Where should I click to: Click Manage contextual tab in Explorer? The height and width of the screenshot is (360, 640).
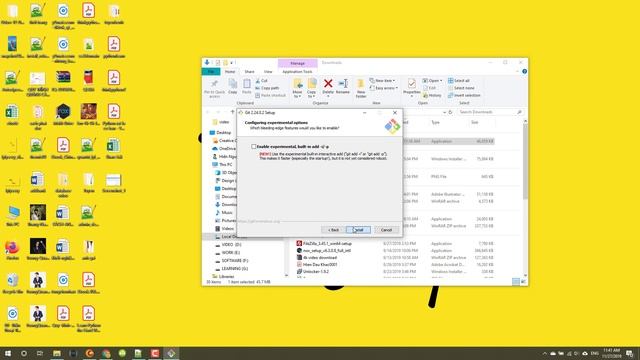[x=298, y=63]
